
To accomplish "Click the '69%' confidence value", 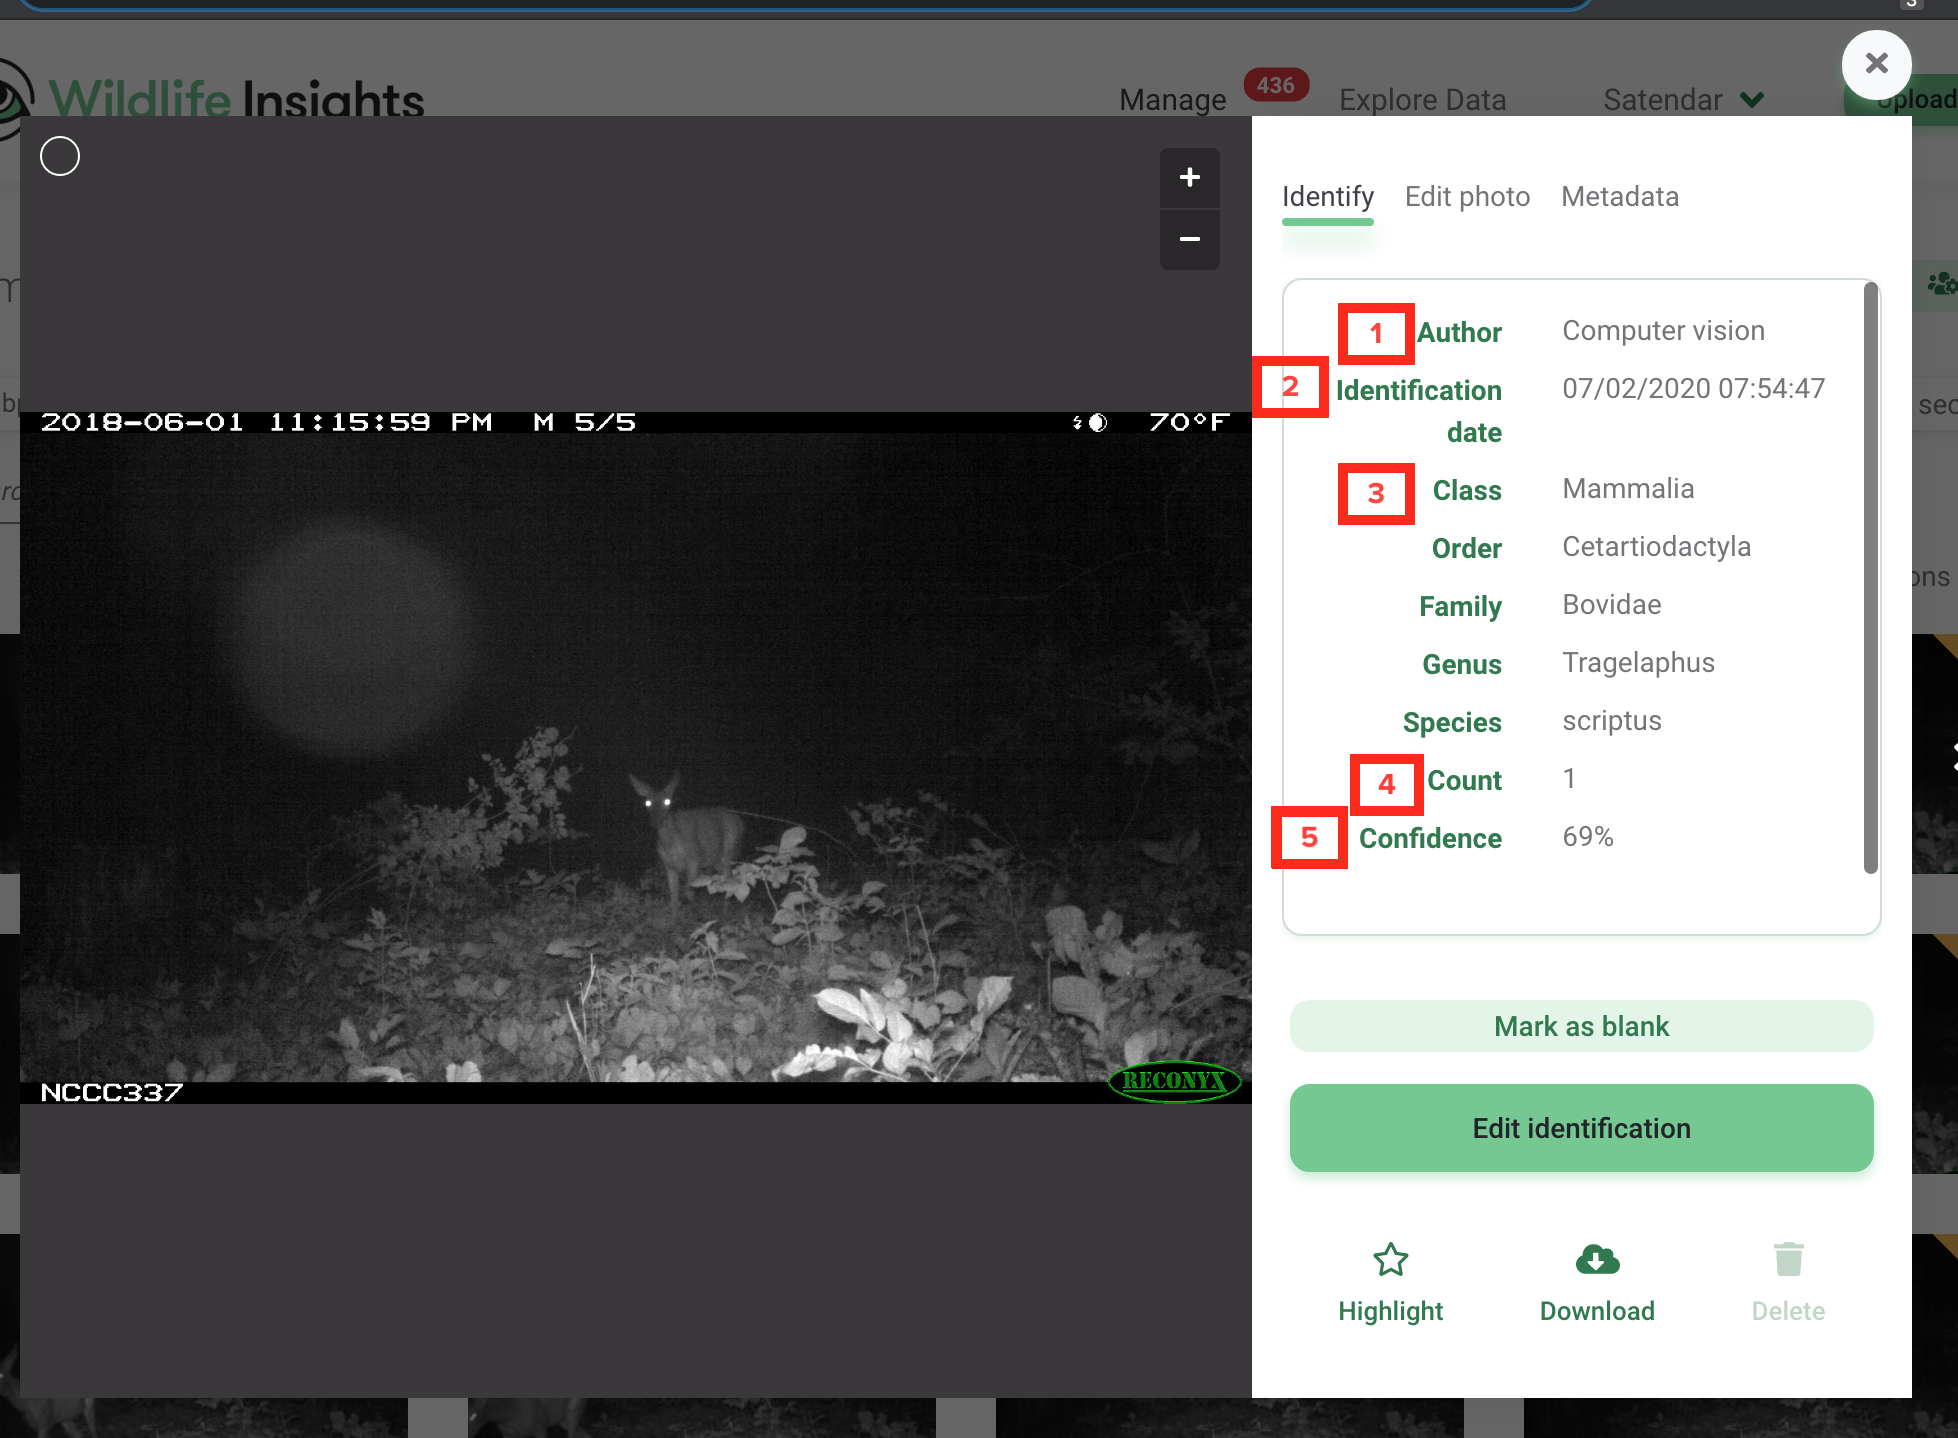I will point(1588,837).
